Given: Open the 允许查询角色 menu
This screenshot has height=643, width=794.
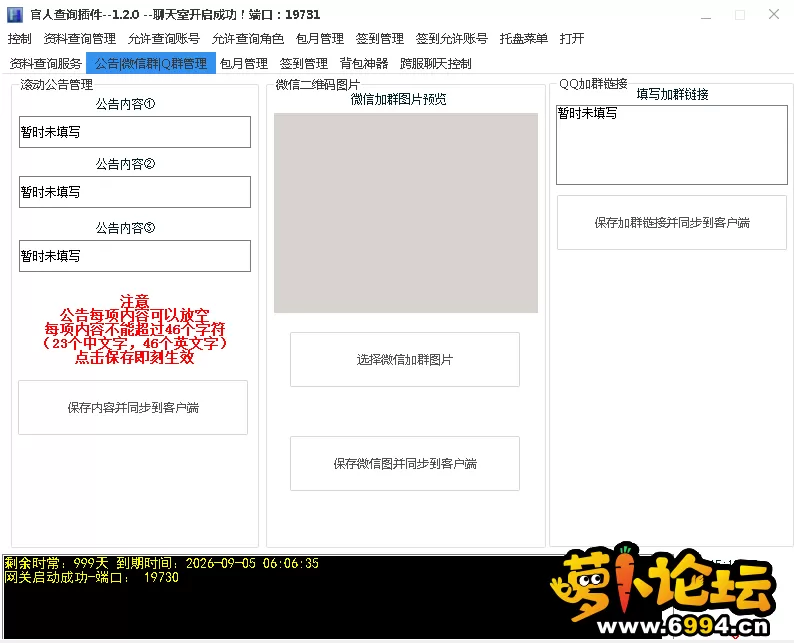Looking at the screenshot, I should tap(248, 38).
